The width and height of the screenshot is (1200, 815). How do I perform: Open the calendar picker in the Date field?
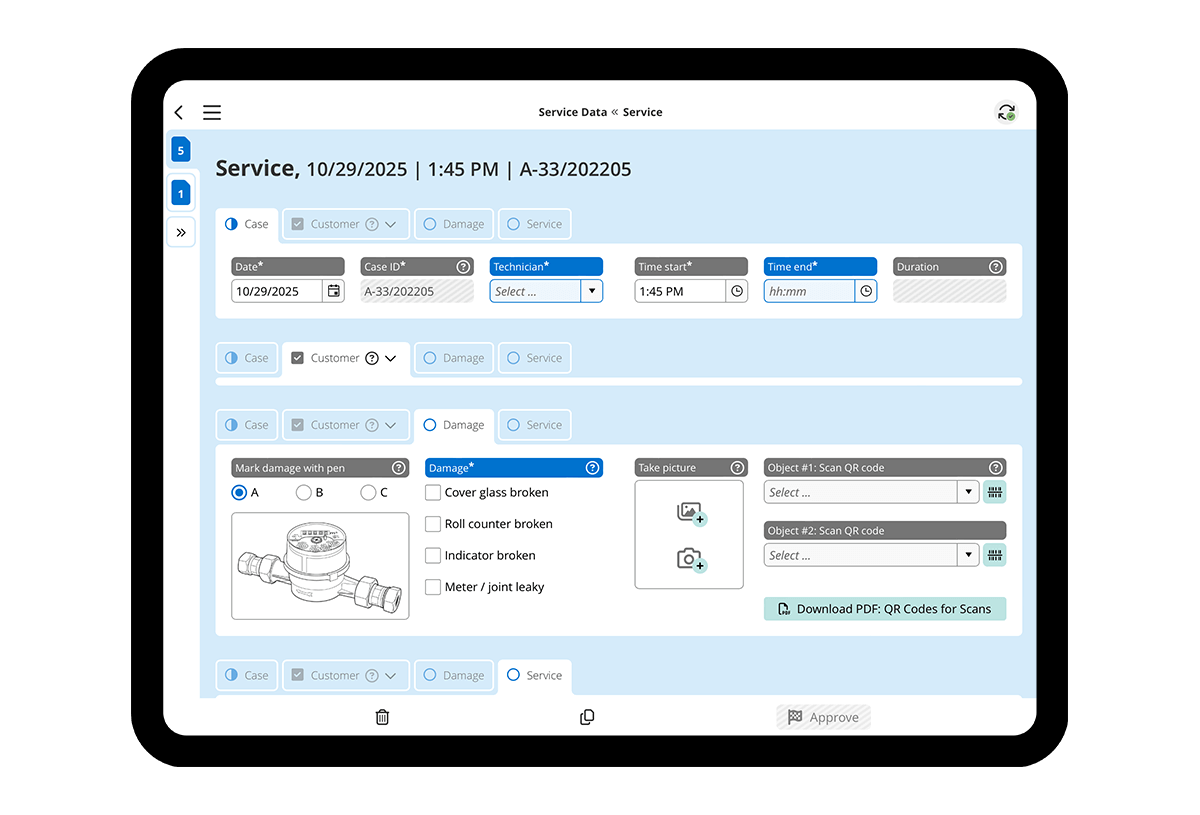click(334, 291)
